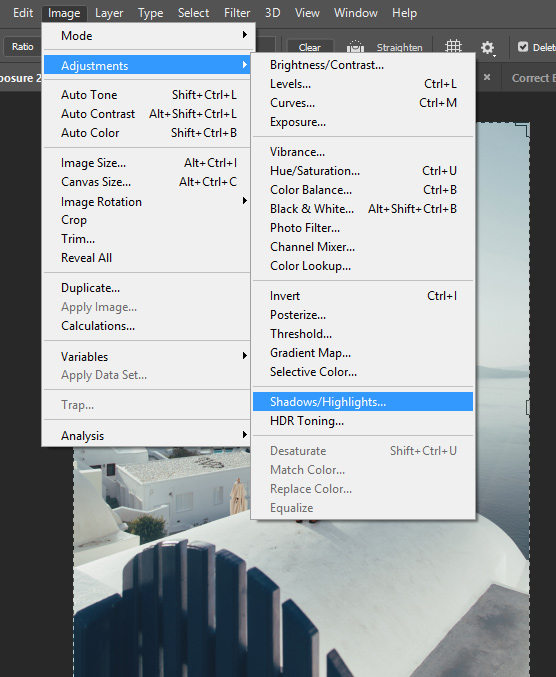
Task: Open the Type menu
Action: 151,13
